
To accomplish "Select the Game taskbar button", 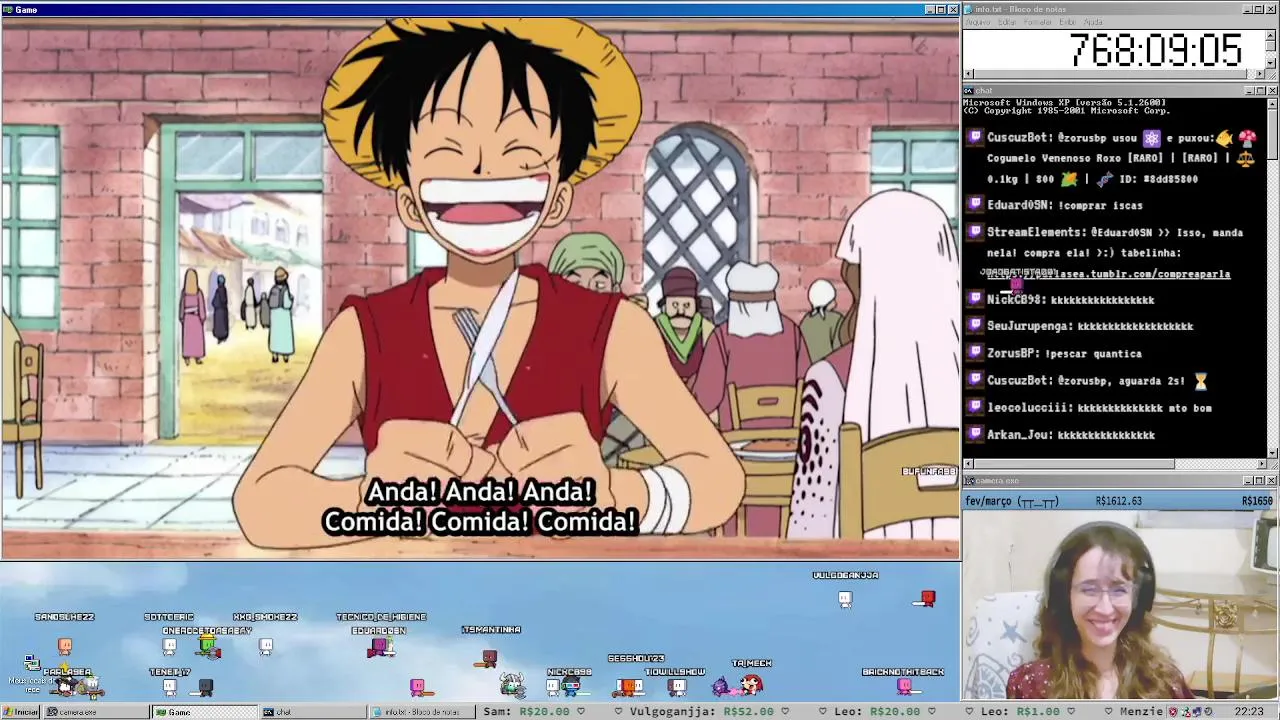I will [205, 712].
